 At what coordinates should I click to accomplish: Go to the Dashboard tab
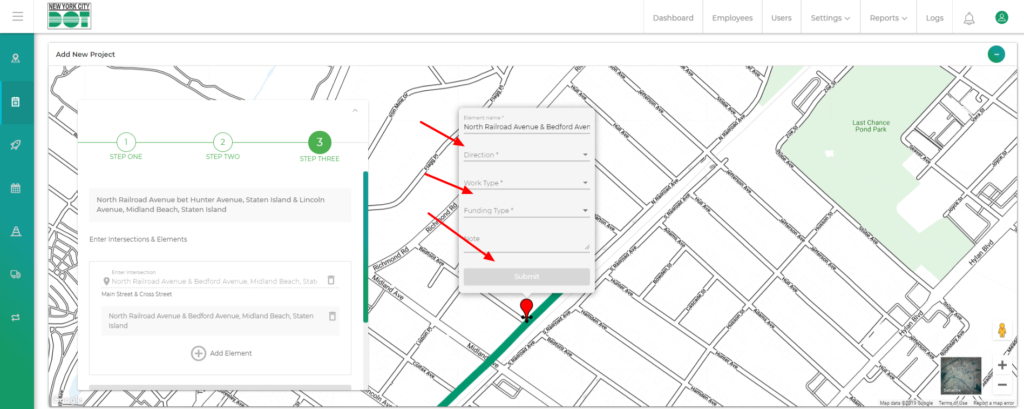pos(673,18)
